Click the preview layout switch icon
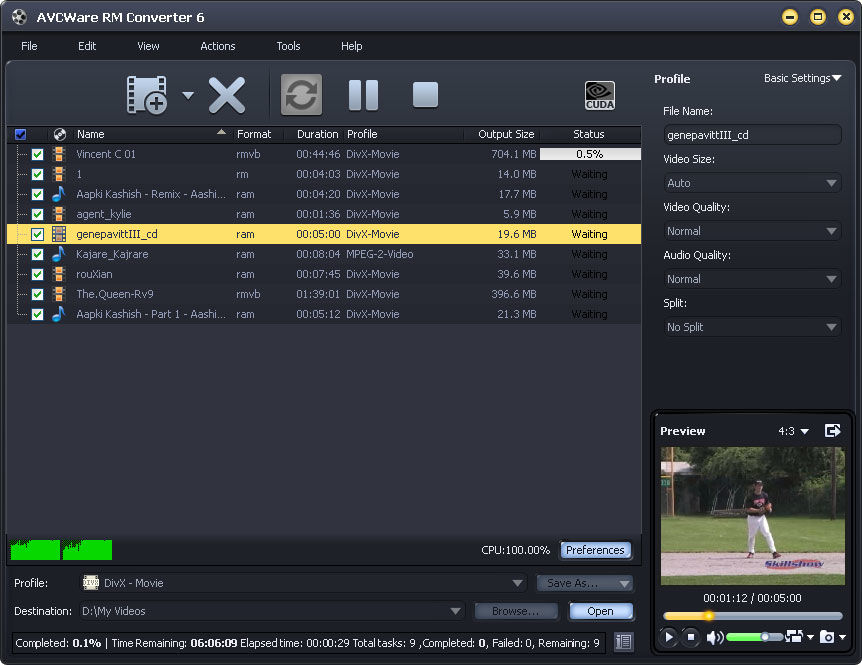 [794, 636]
